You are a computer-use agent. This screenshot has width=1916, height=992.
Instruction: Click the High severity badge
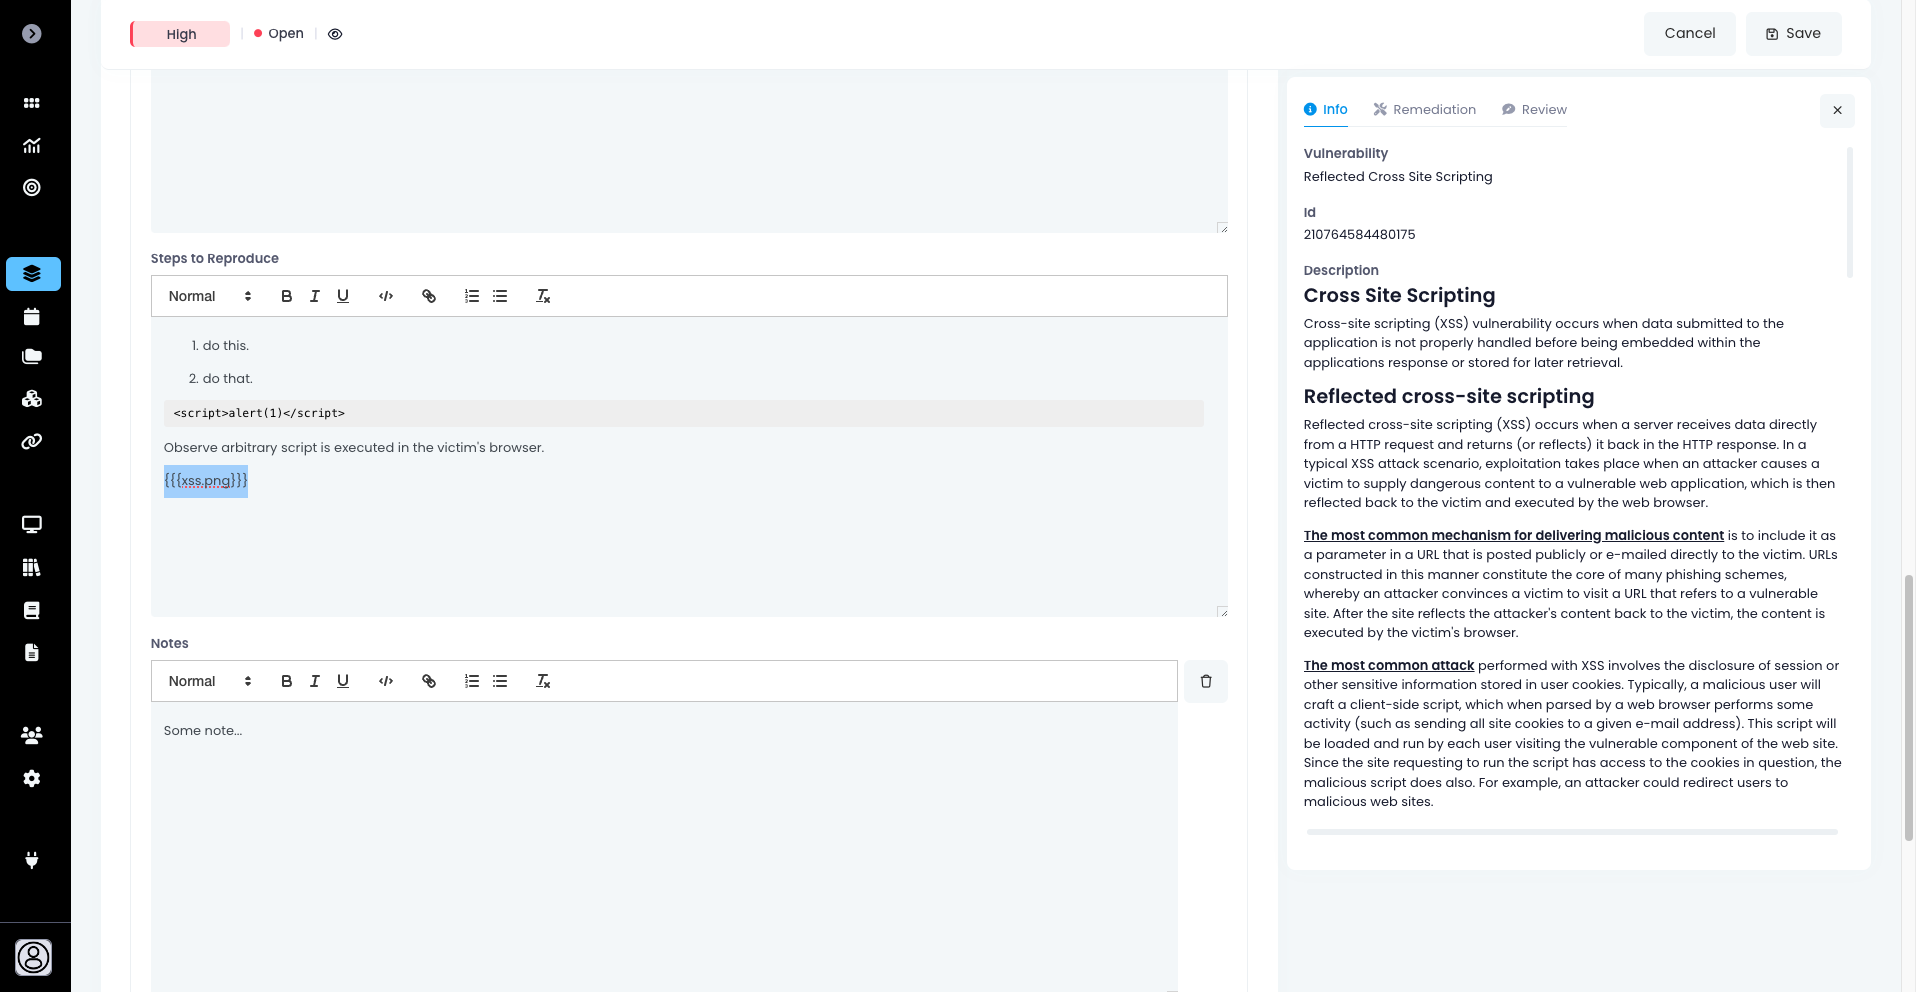(181, 34)
